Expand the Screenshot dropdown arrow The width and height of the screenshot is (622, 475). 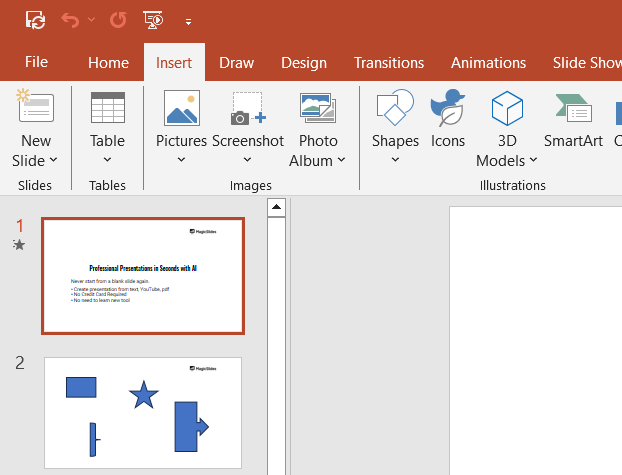(247, 160)
